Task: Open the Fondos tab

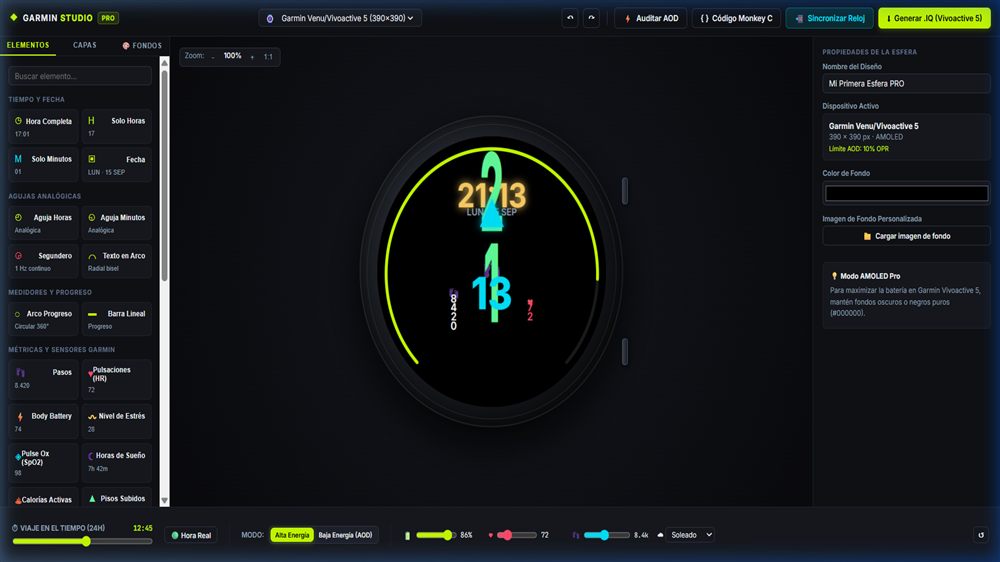Action: (142, 45)
